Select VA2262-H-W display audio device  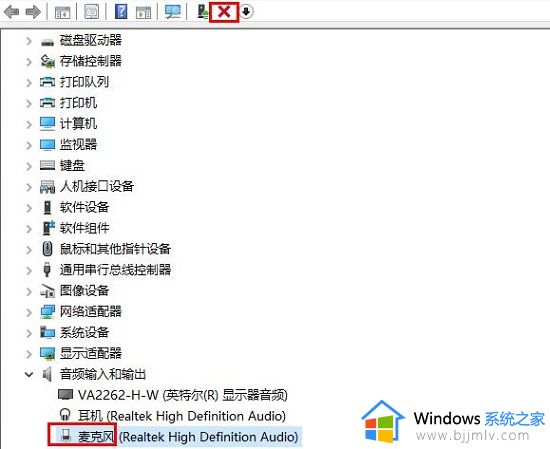[183, 395]
